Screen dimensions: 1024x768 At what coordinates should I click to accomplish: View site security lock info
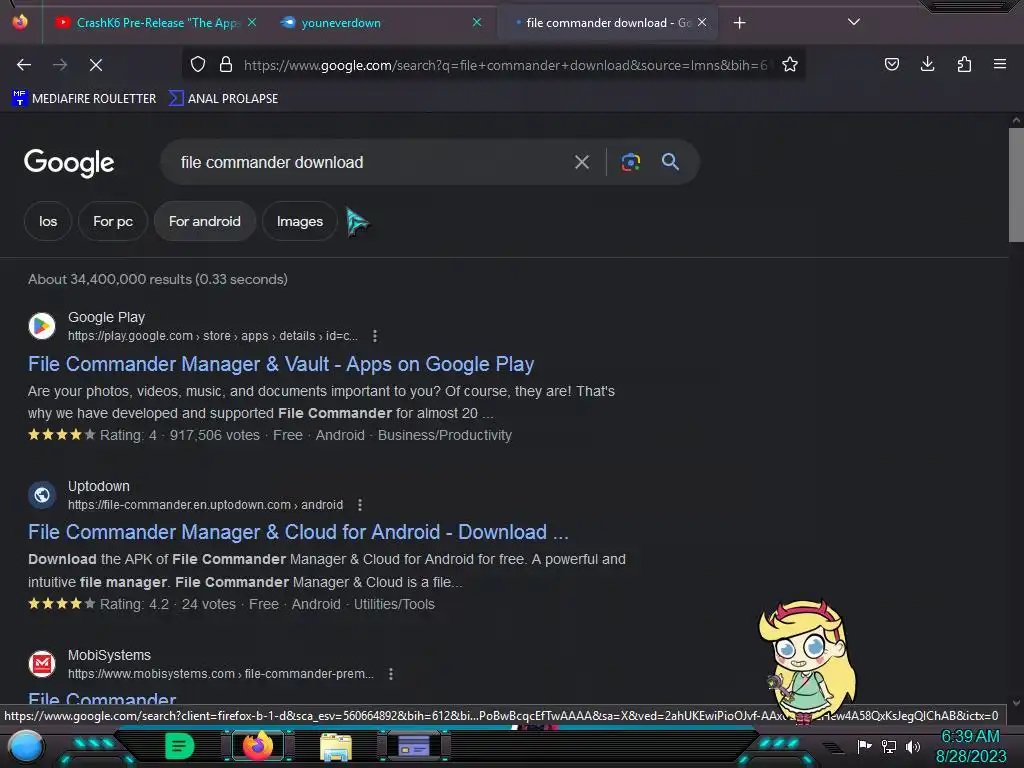point(226,65)
